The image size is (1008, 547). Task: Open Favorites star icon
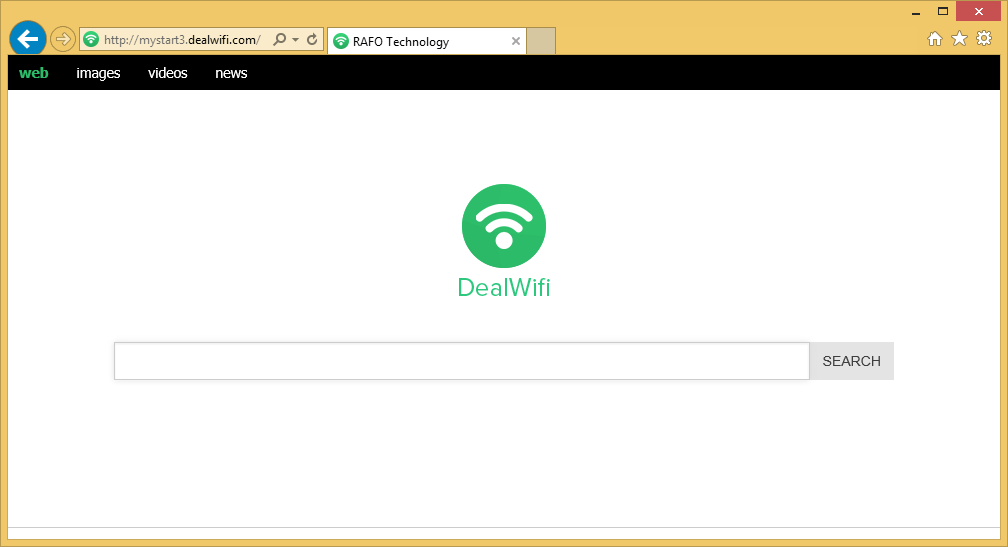[x=959, y=39]
